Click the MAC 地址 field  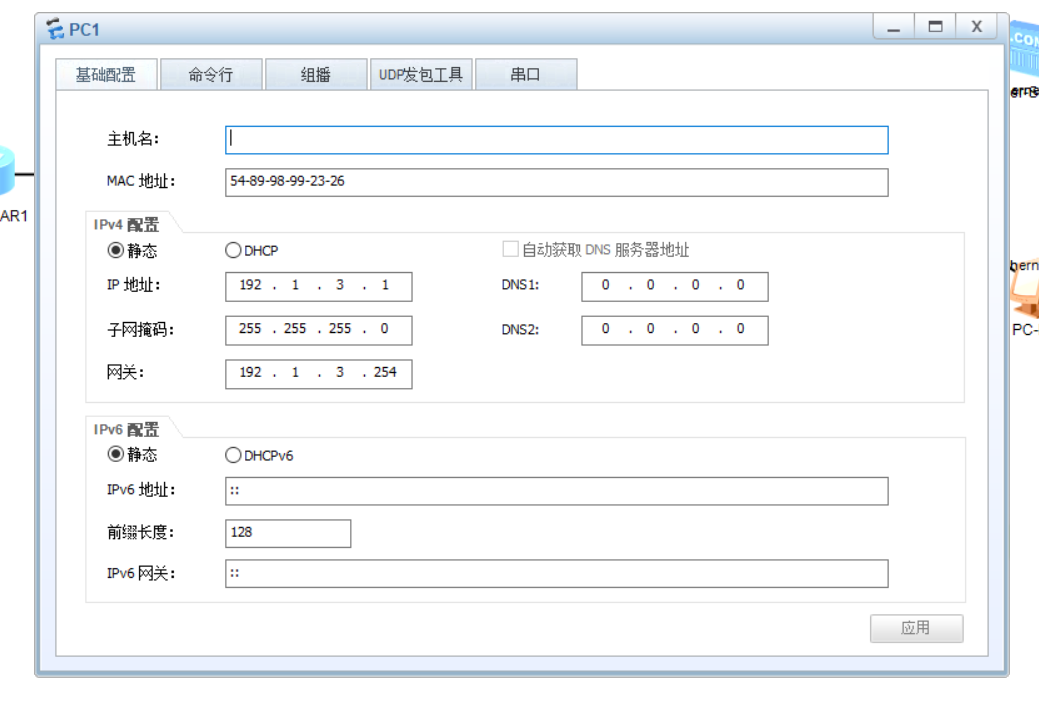click(x=556, y=182)
